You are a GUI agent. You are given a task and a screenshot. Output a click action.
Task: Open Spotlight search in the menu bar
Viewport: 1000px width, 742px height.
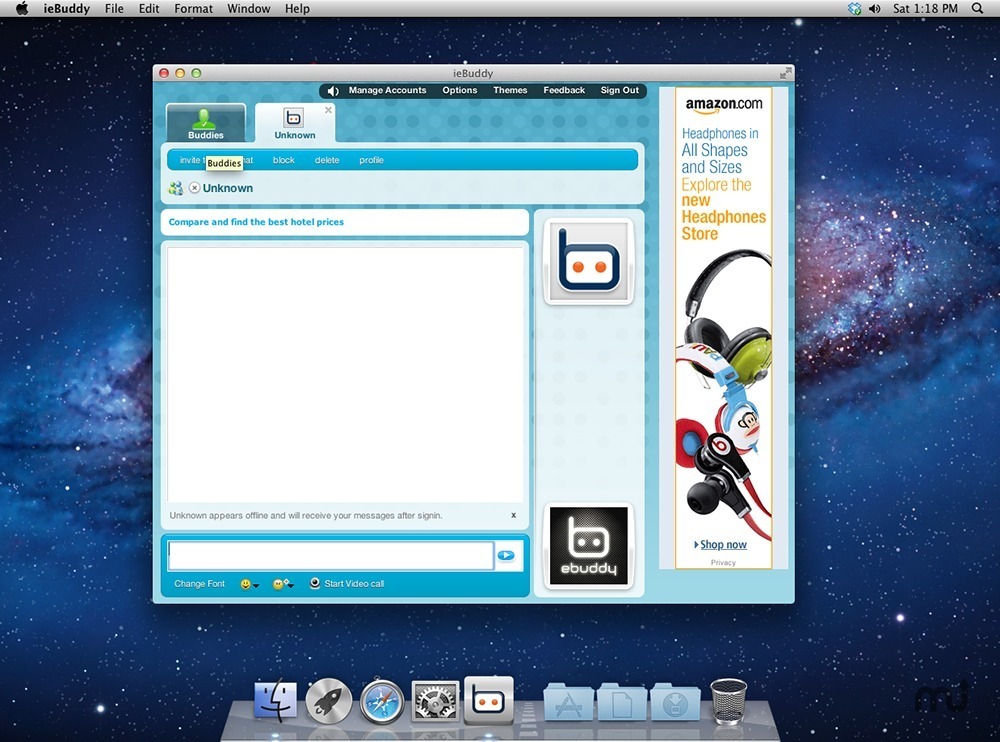coord(977,8)
